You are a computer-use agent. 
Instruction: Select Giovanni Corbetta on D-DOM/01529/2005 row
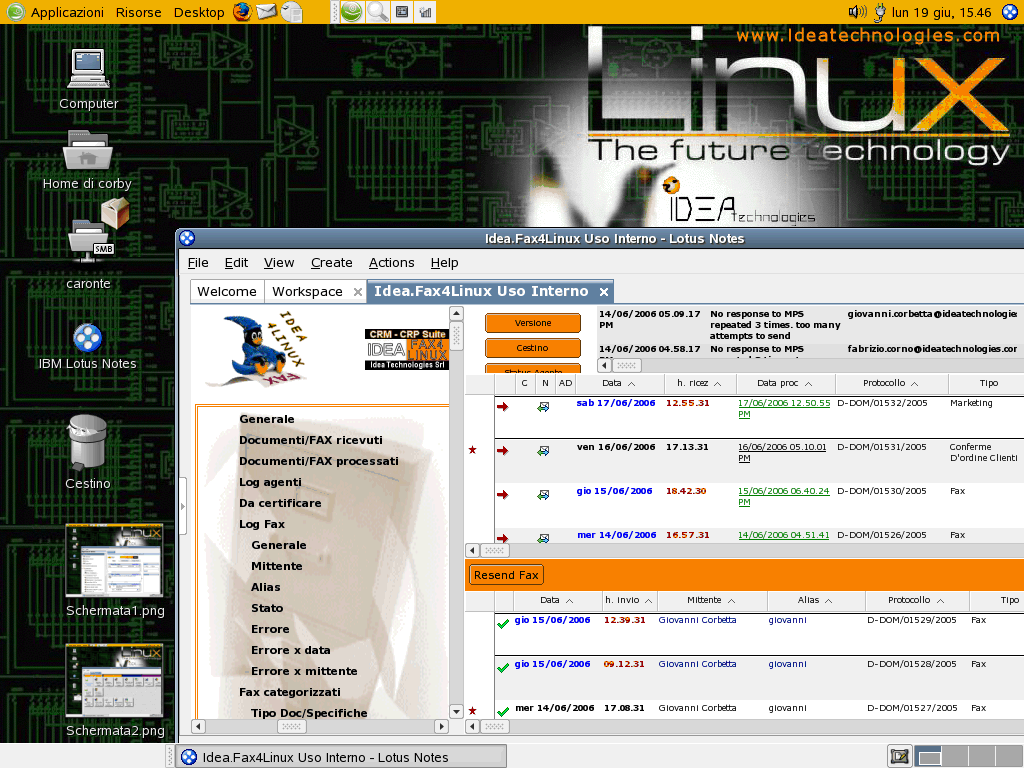[x=697, y=620]
